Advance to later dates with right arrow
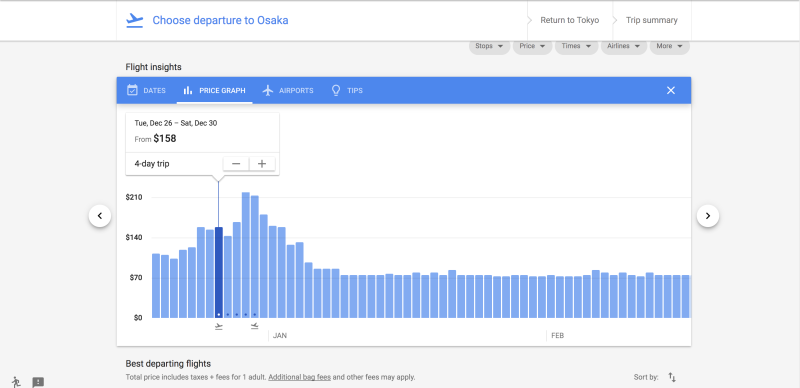Image resolution: width=800 pixels, height=388 pixels. pos(708,216)
